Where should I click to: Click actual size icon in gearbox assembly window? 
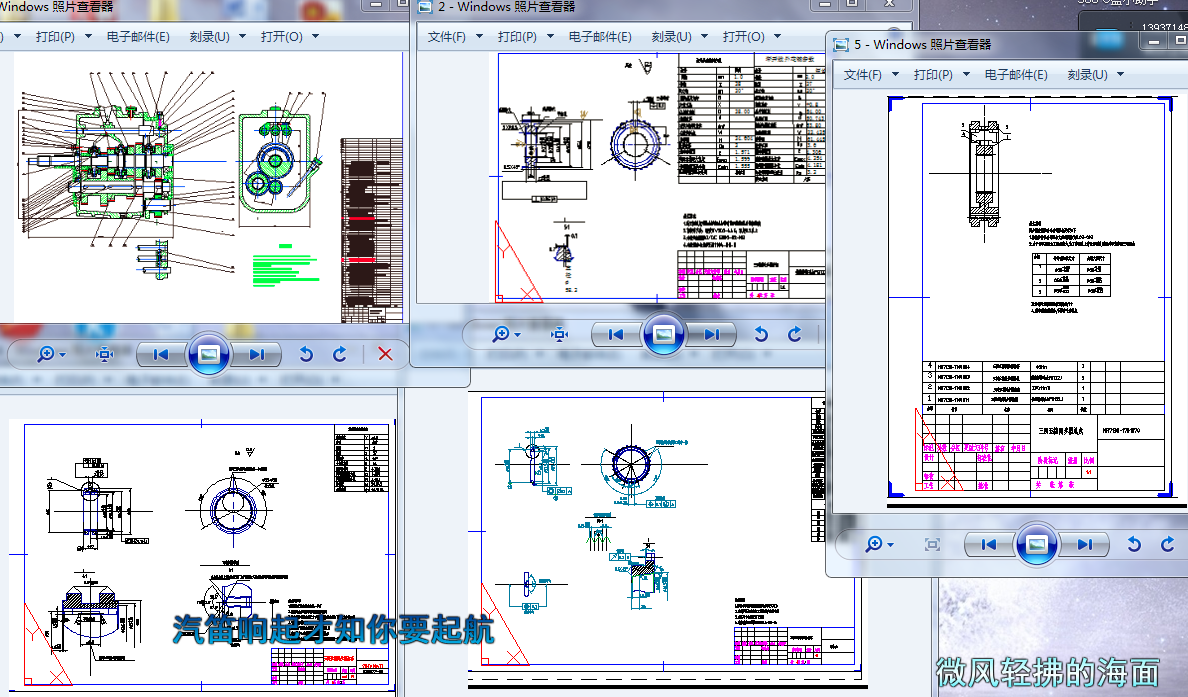pyautogui.click(x=105, y=354)
